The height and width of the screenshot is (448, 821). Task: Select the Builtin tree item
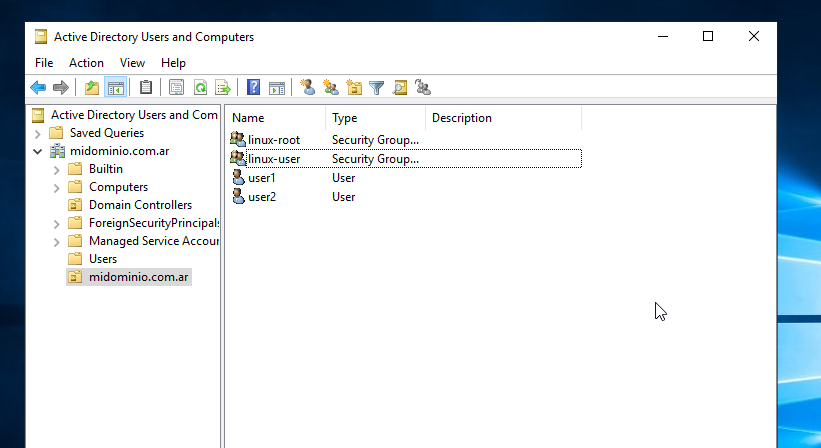[x=106, y=169]
